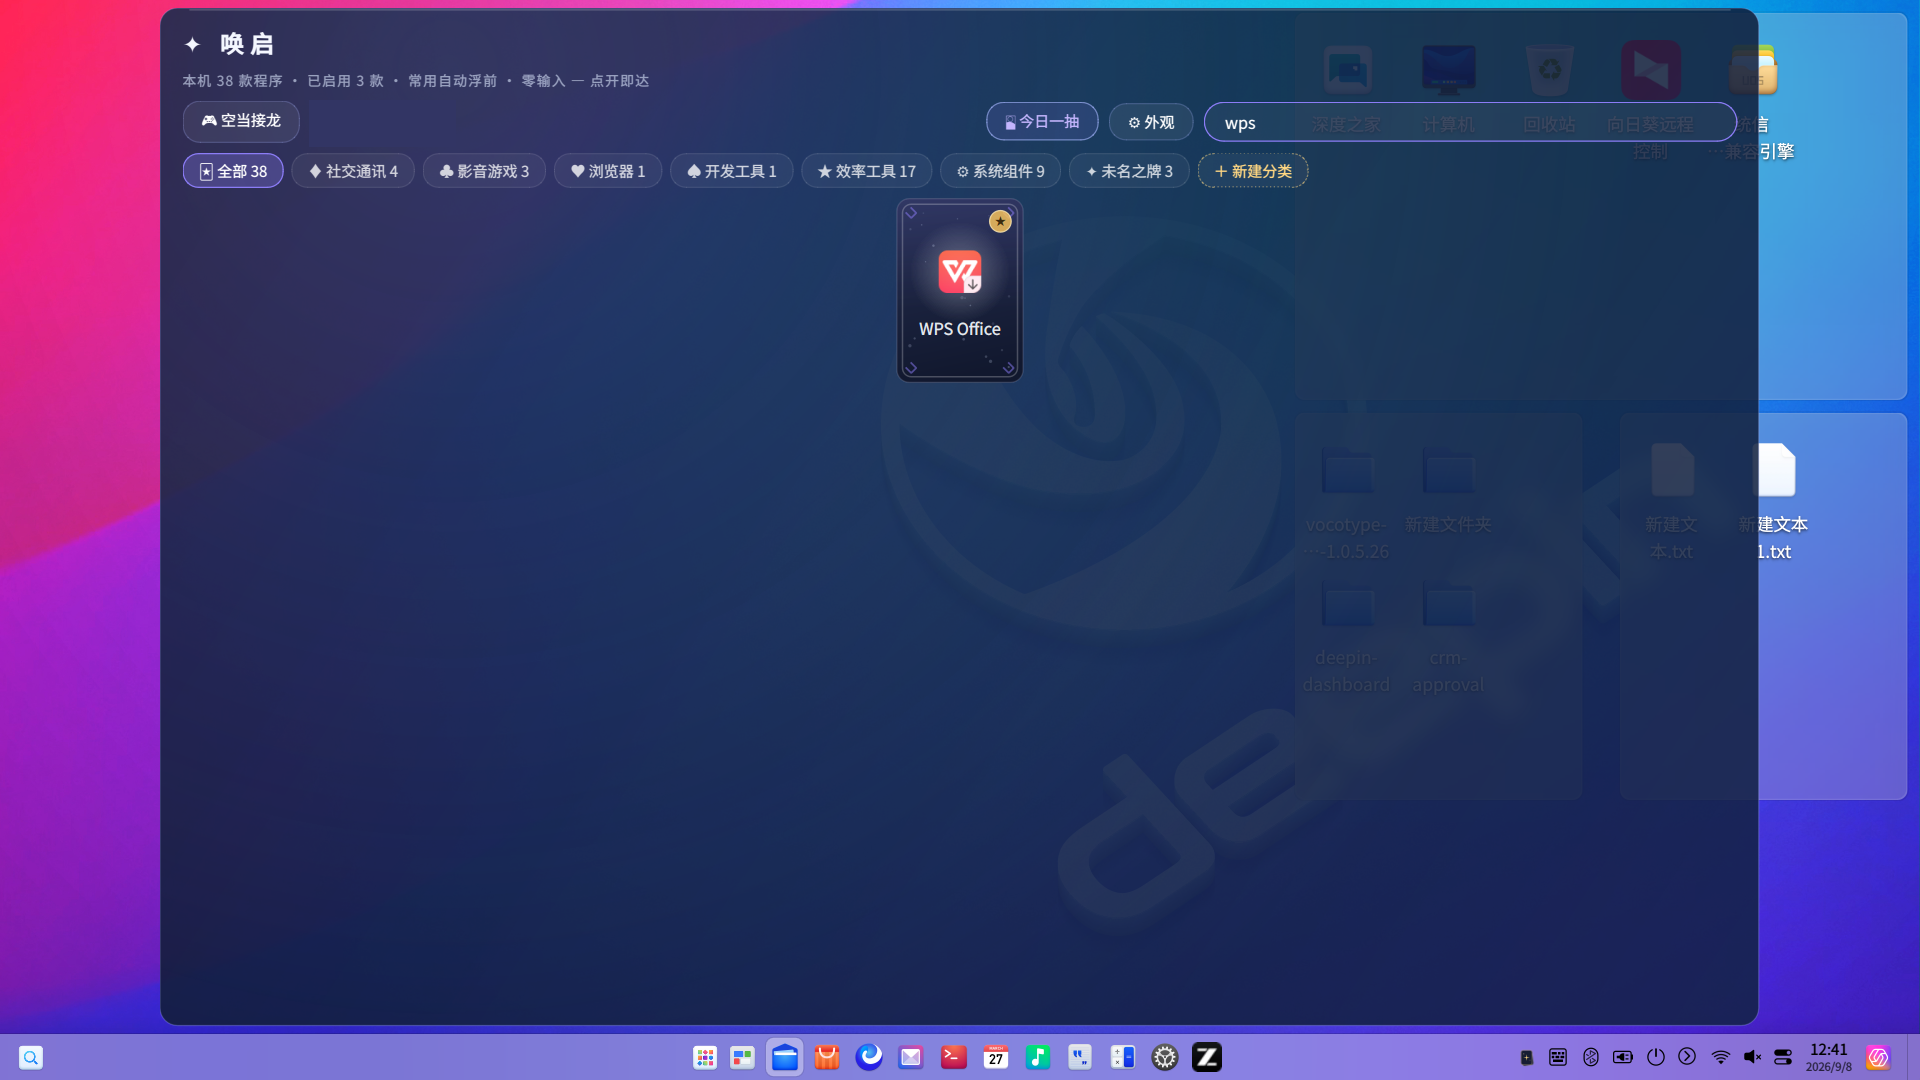Click the muted volume tray icon
This screenshot has height=1080, width=1920.
pyautogui.click(x=1752, y=1057)
